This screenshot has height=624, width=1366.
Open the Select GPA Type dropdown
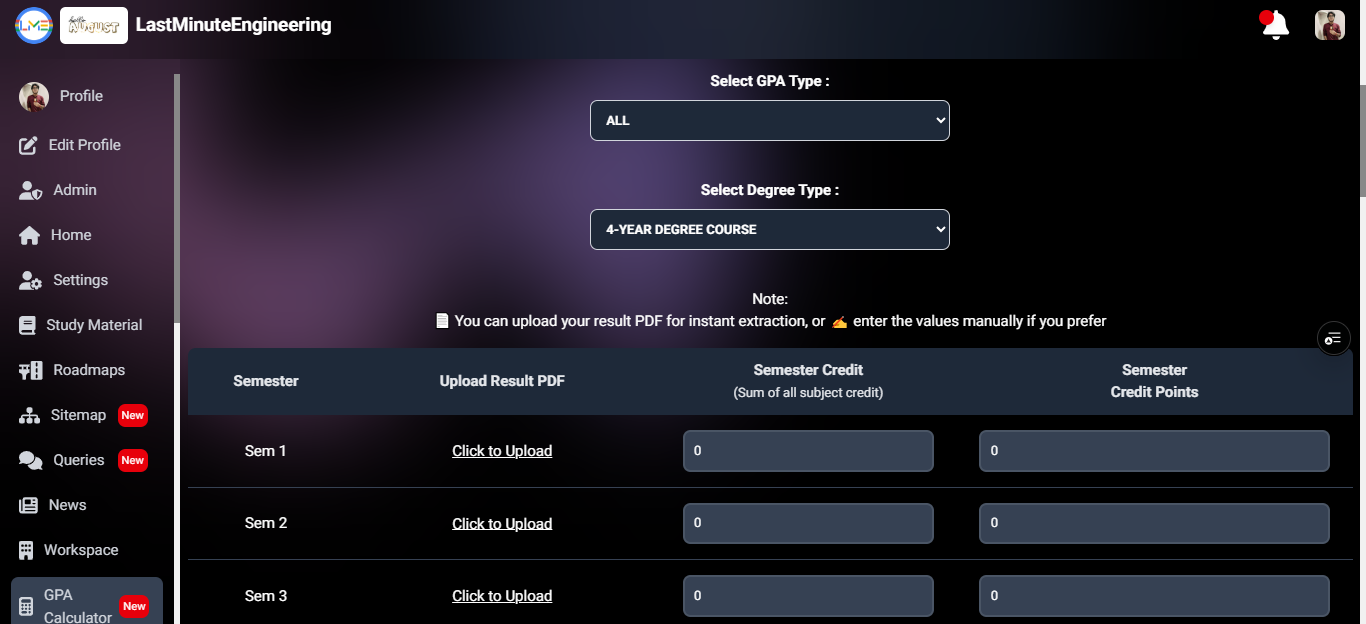tap(769, 120)
